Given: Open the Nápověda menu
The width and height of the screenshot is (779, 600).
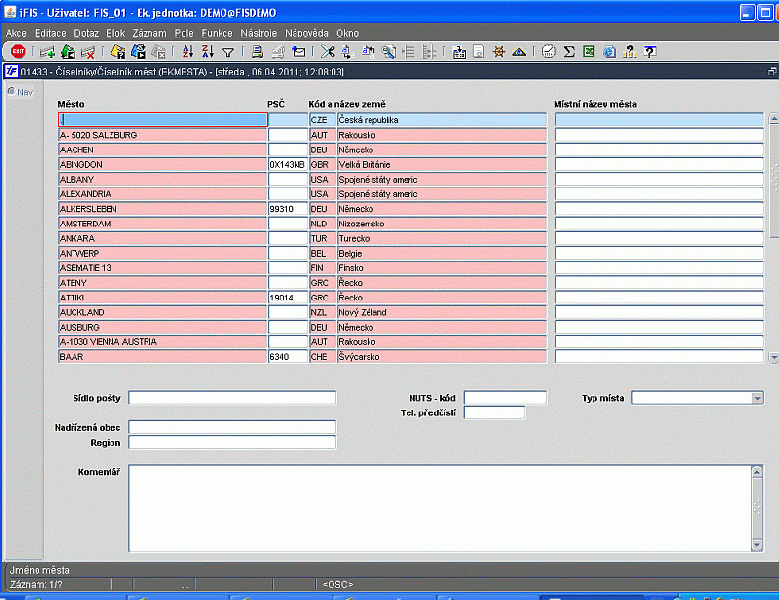Looking at the screenshot, I should pyautogui.click(x=307, y=33).
